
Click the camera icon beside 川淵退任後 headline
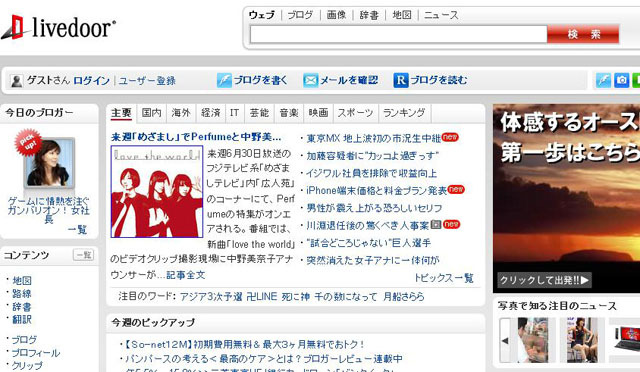(436, 224)
